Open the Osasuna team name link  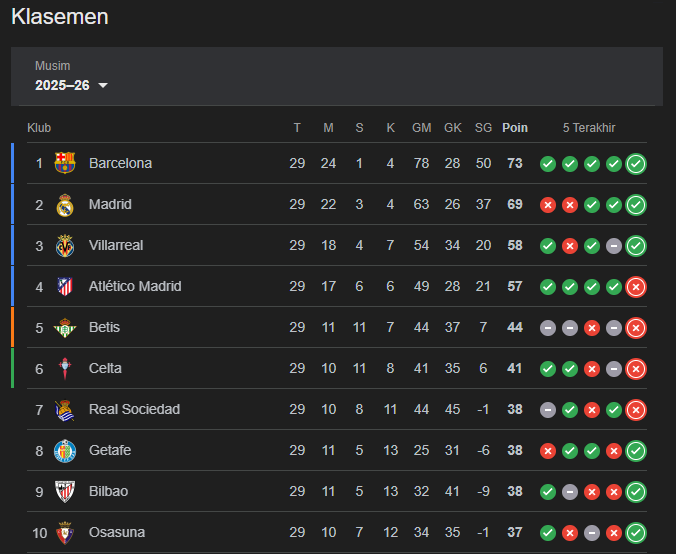[117, 532]
